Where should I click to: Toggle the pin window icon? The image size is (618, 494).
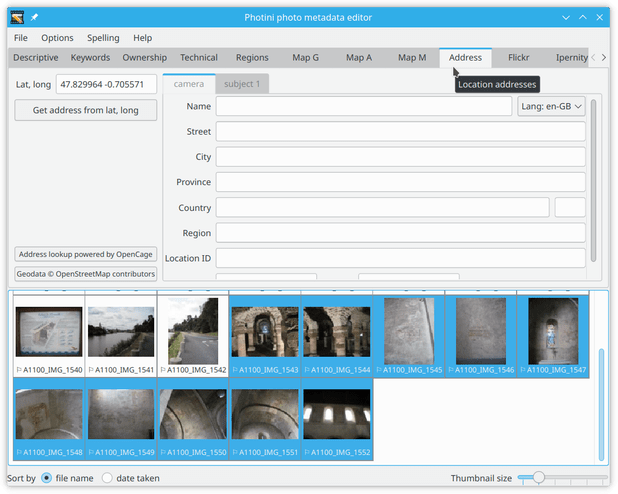34,17
